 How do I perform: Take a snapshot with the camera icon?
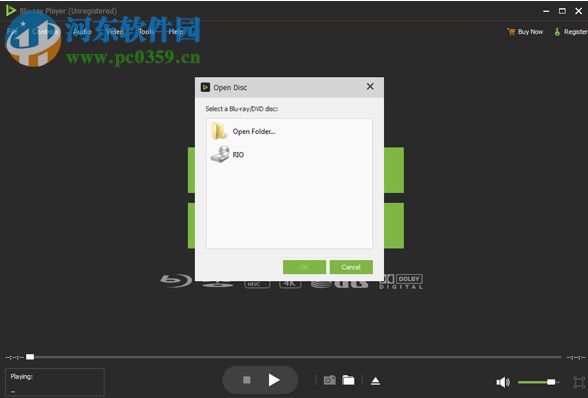[330, 380]
